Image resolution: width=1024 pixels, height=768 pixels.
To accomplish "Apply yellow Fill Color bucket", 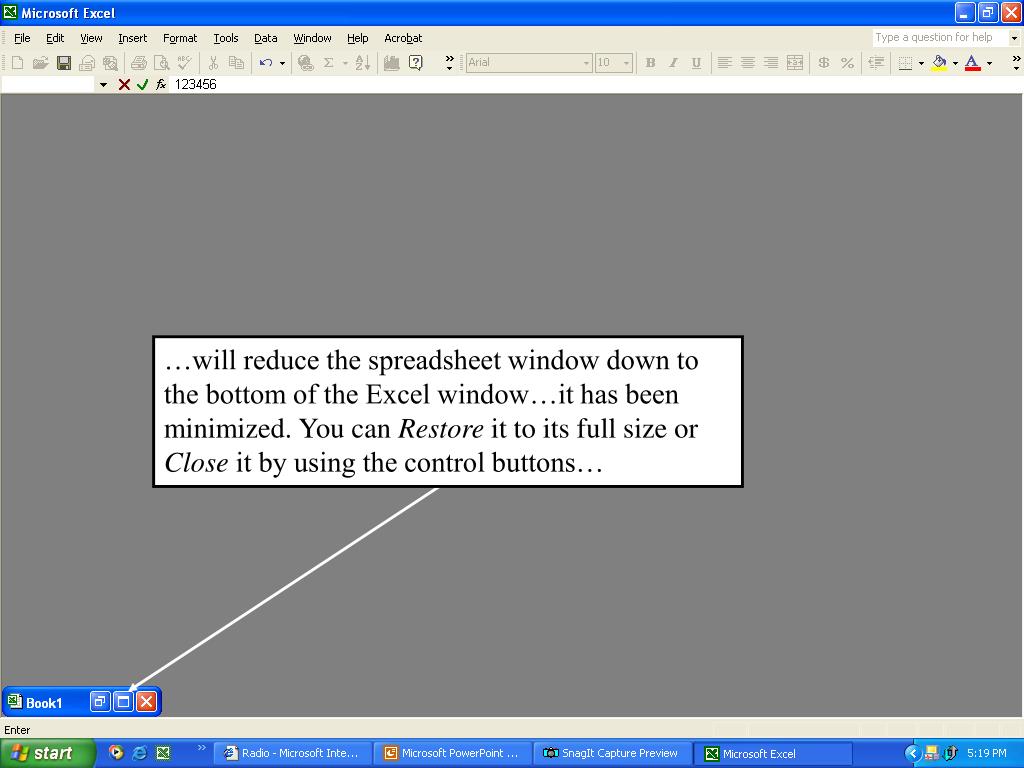I will (x=939, y=63).
